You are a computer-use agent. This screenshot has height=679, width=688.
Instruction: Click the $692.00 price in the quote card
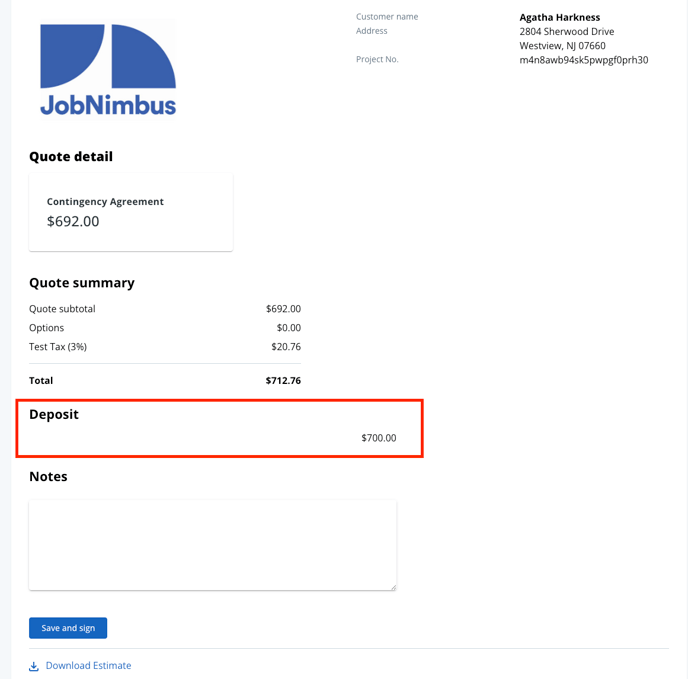pos(73,221)
